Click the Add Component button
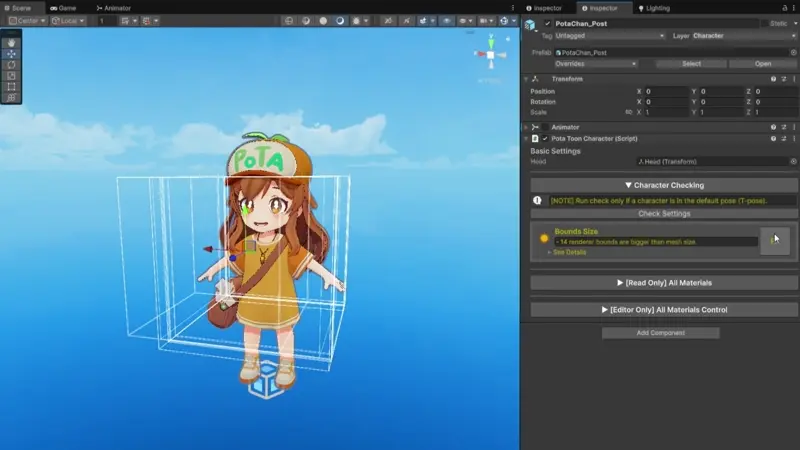Screen dimensions: 800x450 coord(660,333)
